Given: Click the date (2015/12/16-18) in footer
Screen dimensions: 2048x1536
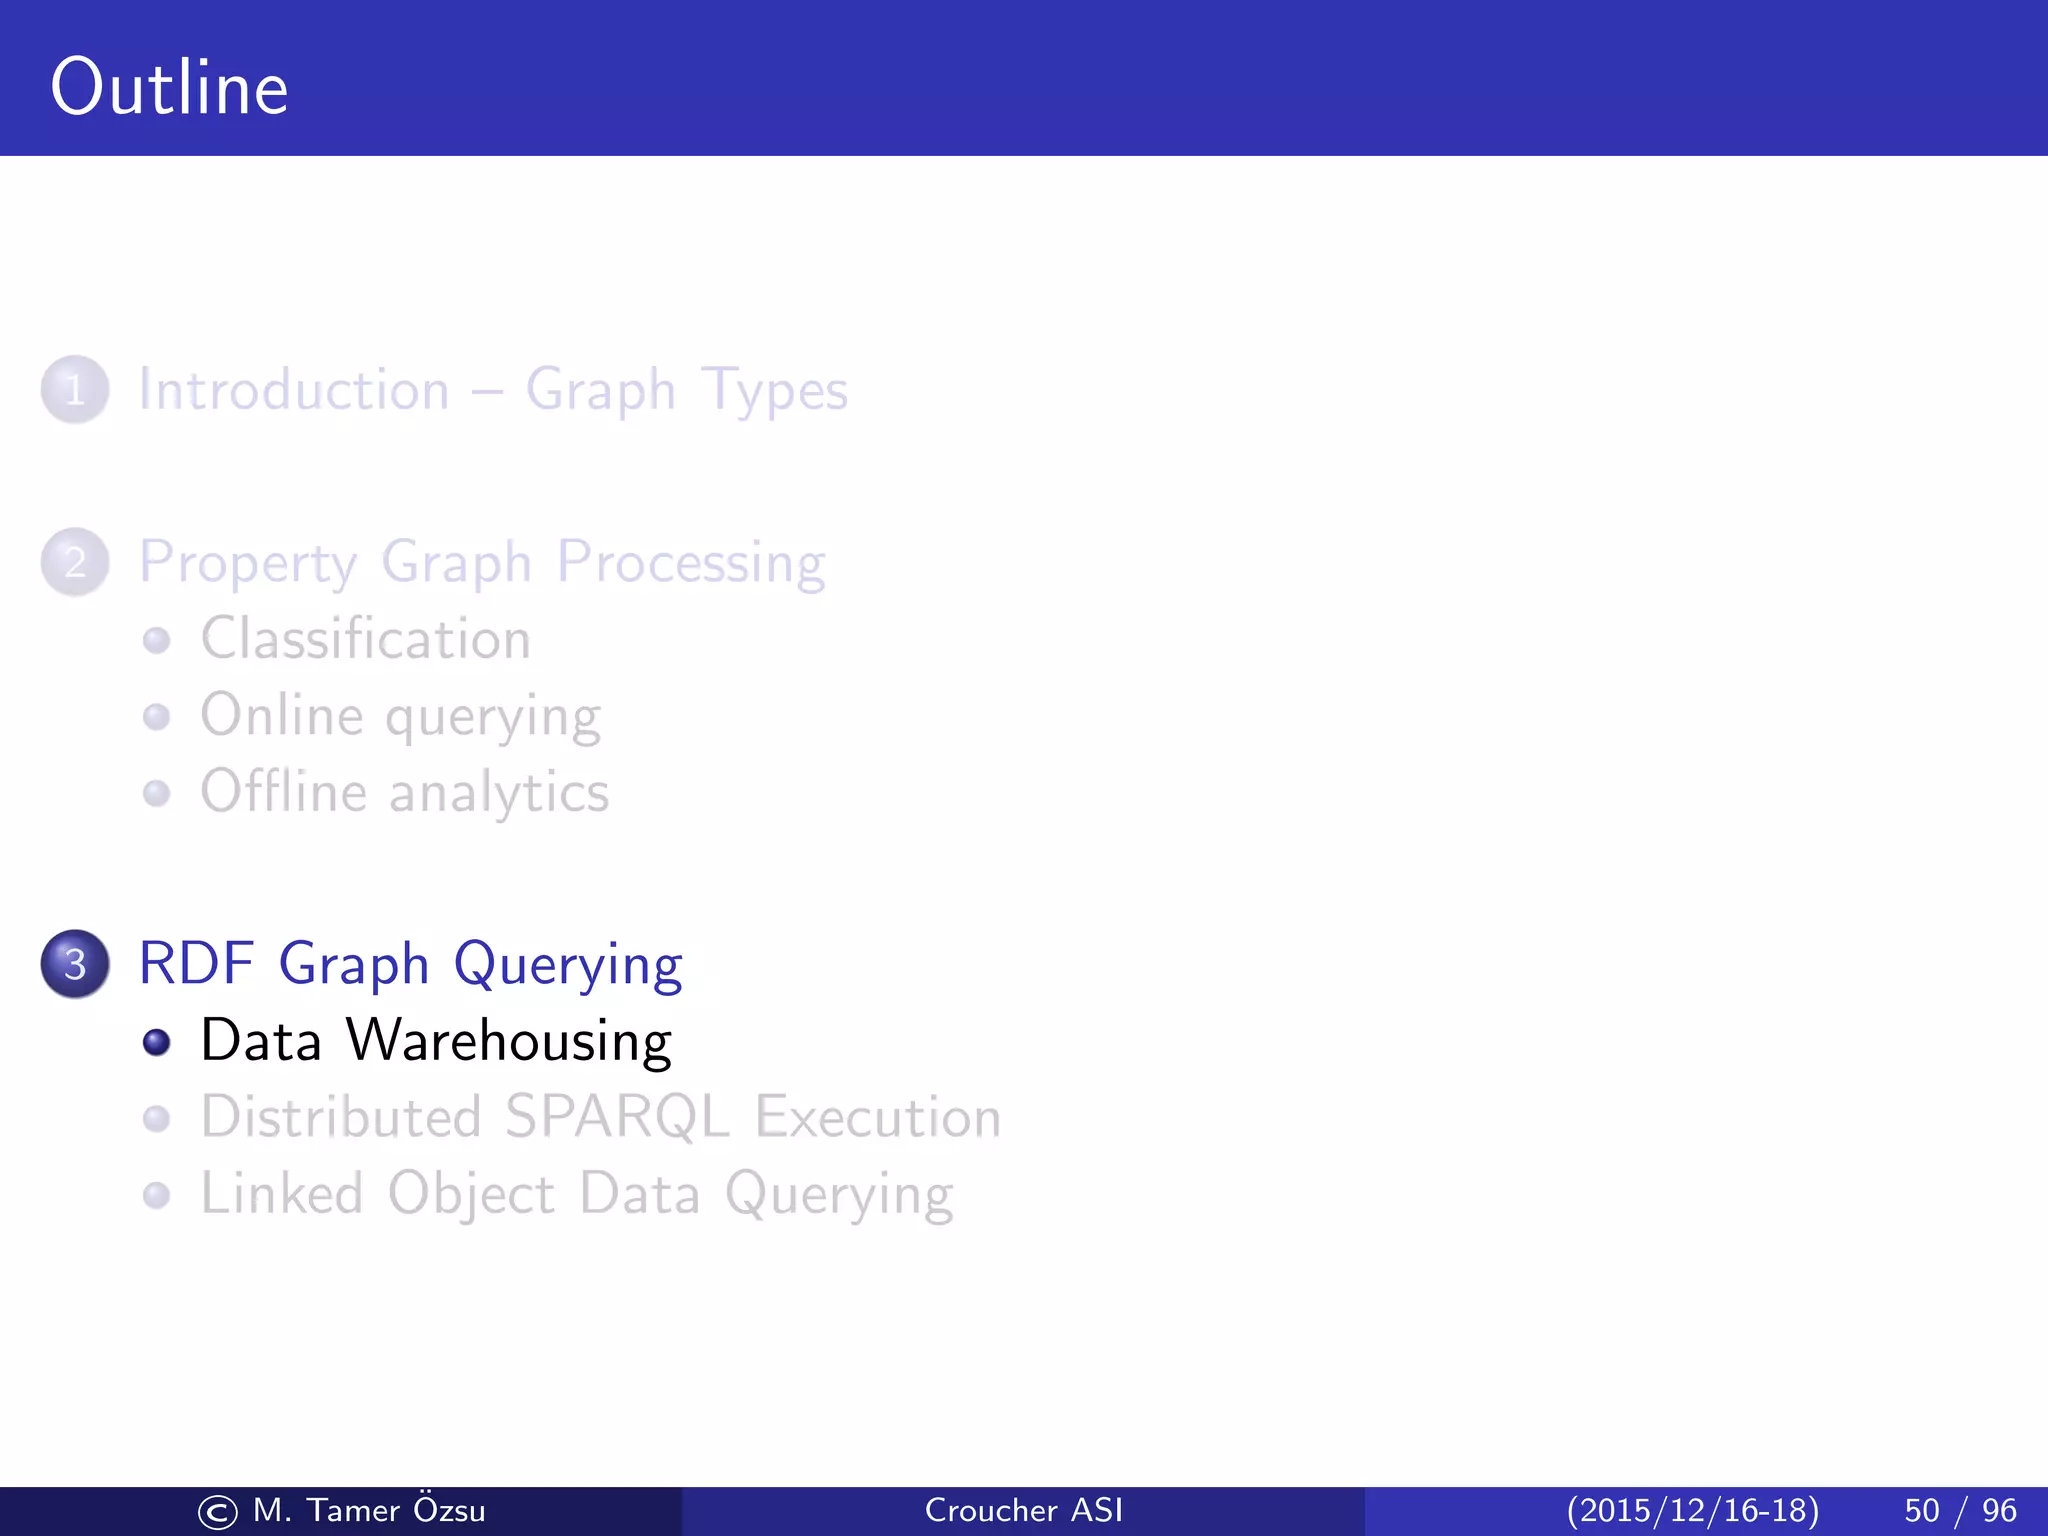Looking at the screenshot, I should (1693, 1511).
